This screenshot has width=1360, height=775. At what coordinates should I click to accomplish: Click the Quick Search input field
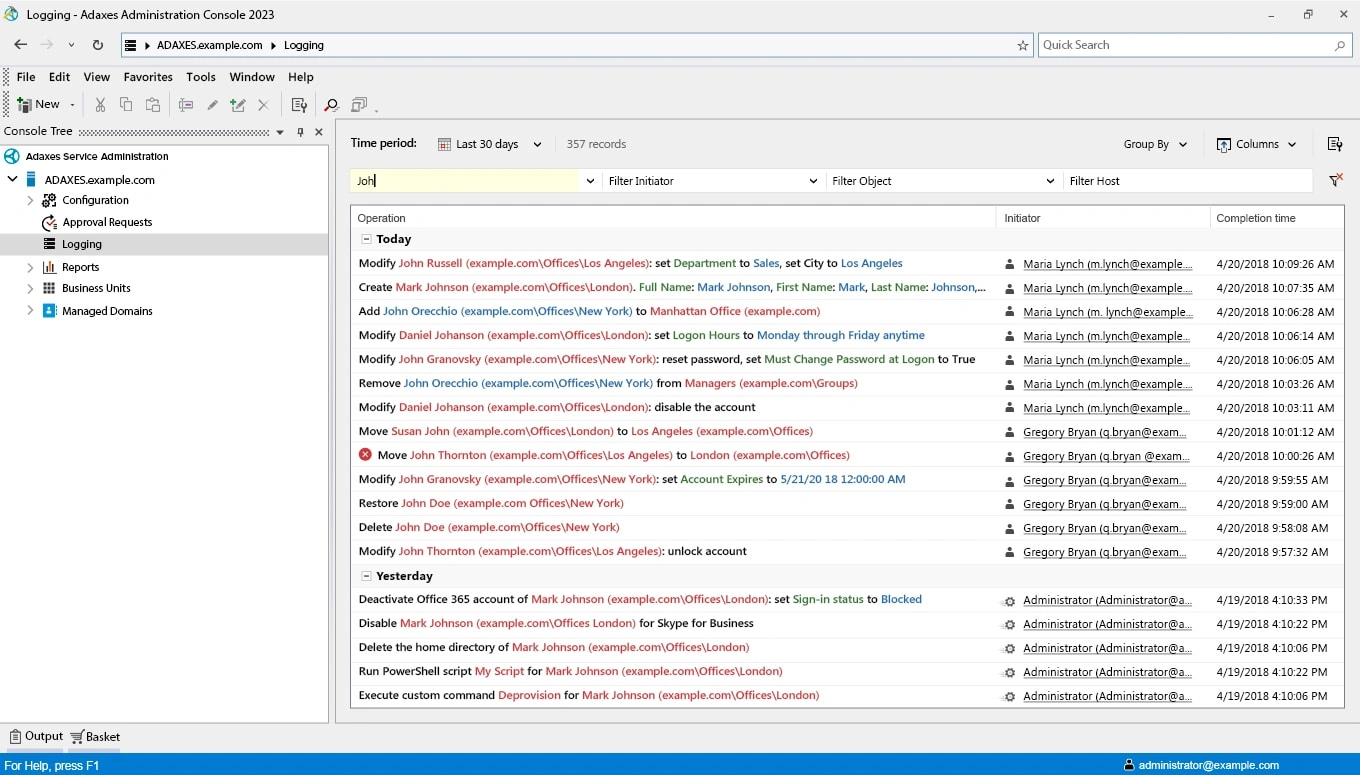pyautogui.click(x=1185, y=45)
